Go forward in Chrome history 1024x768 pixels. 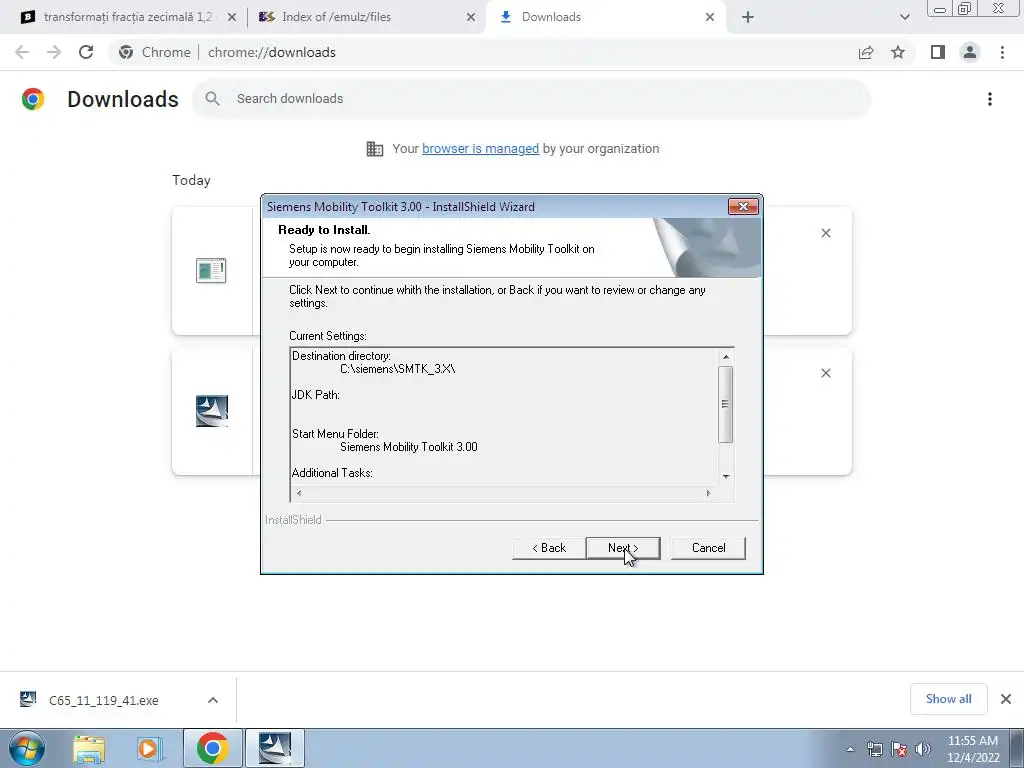pos(54,52)
